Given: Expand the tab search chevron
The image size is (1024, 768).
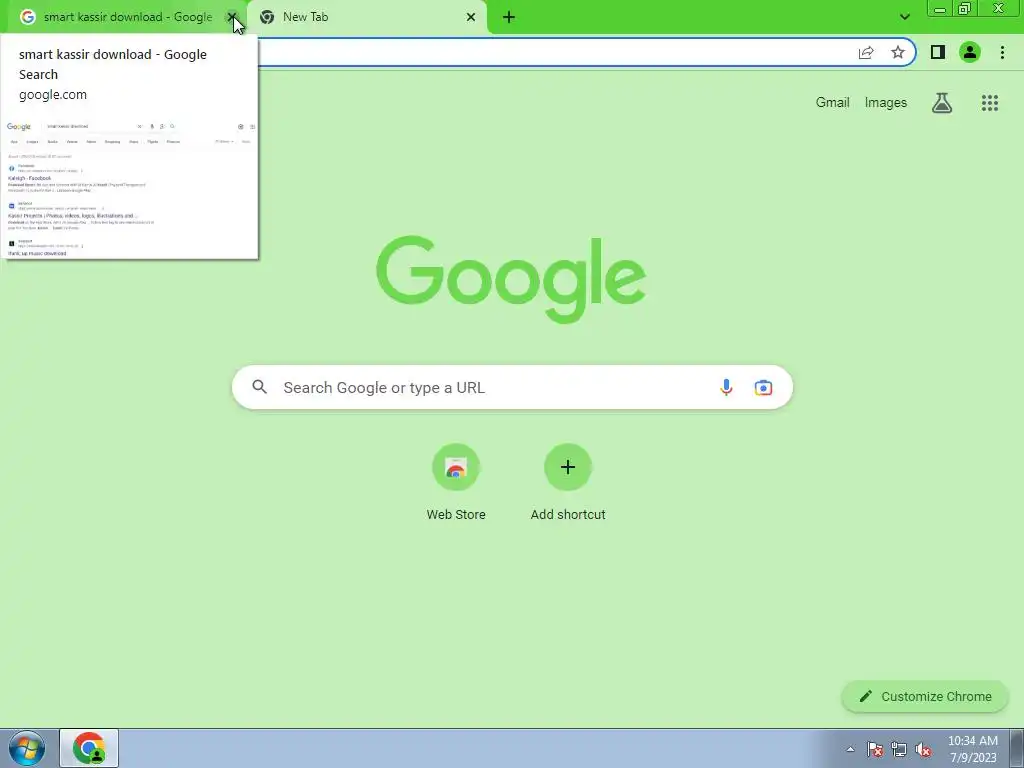Looking at the screenshot, I should (904, 17).
